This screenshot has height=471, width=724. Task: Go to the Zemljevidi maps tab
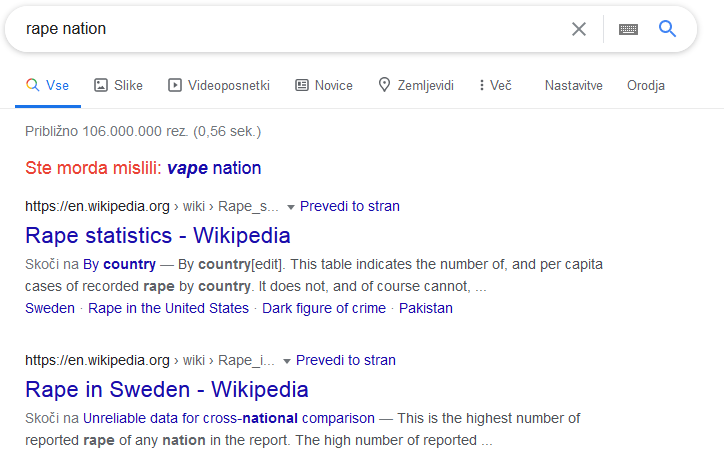[416, 85]
